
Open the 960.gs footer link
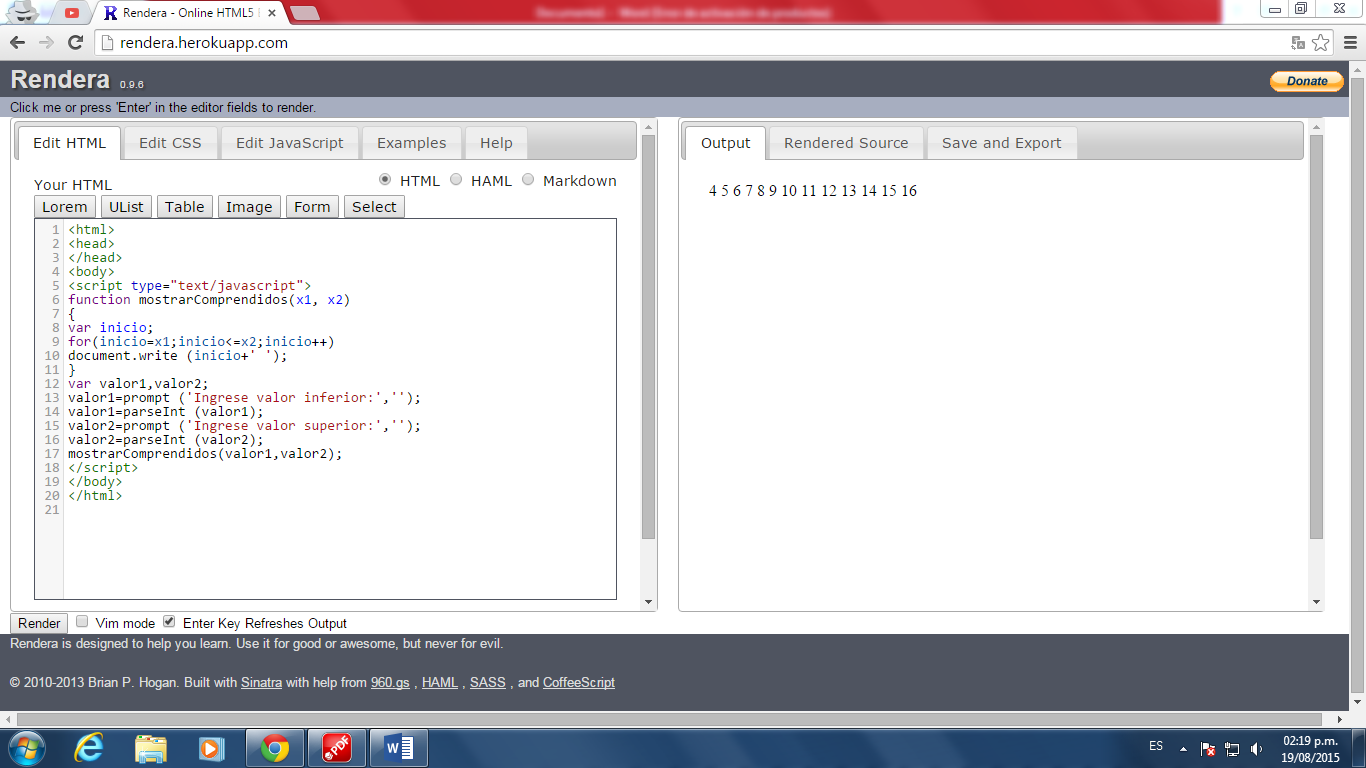[x=390, y=683]
